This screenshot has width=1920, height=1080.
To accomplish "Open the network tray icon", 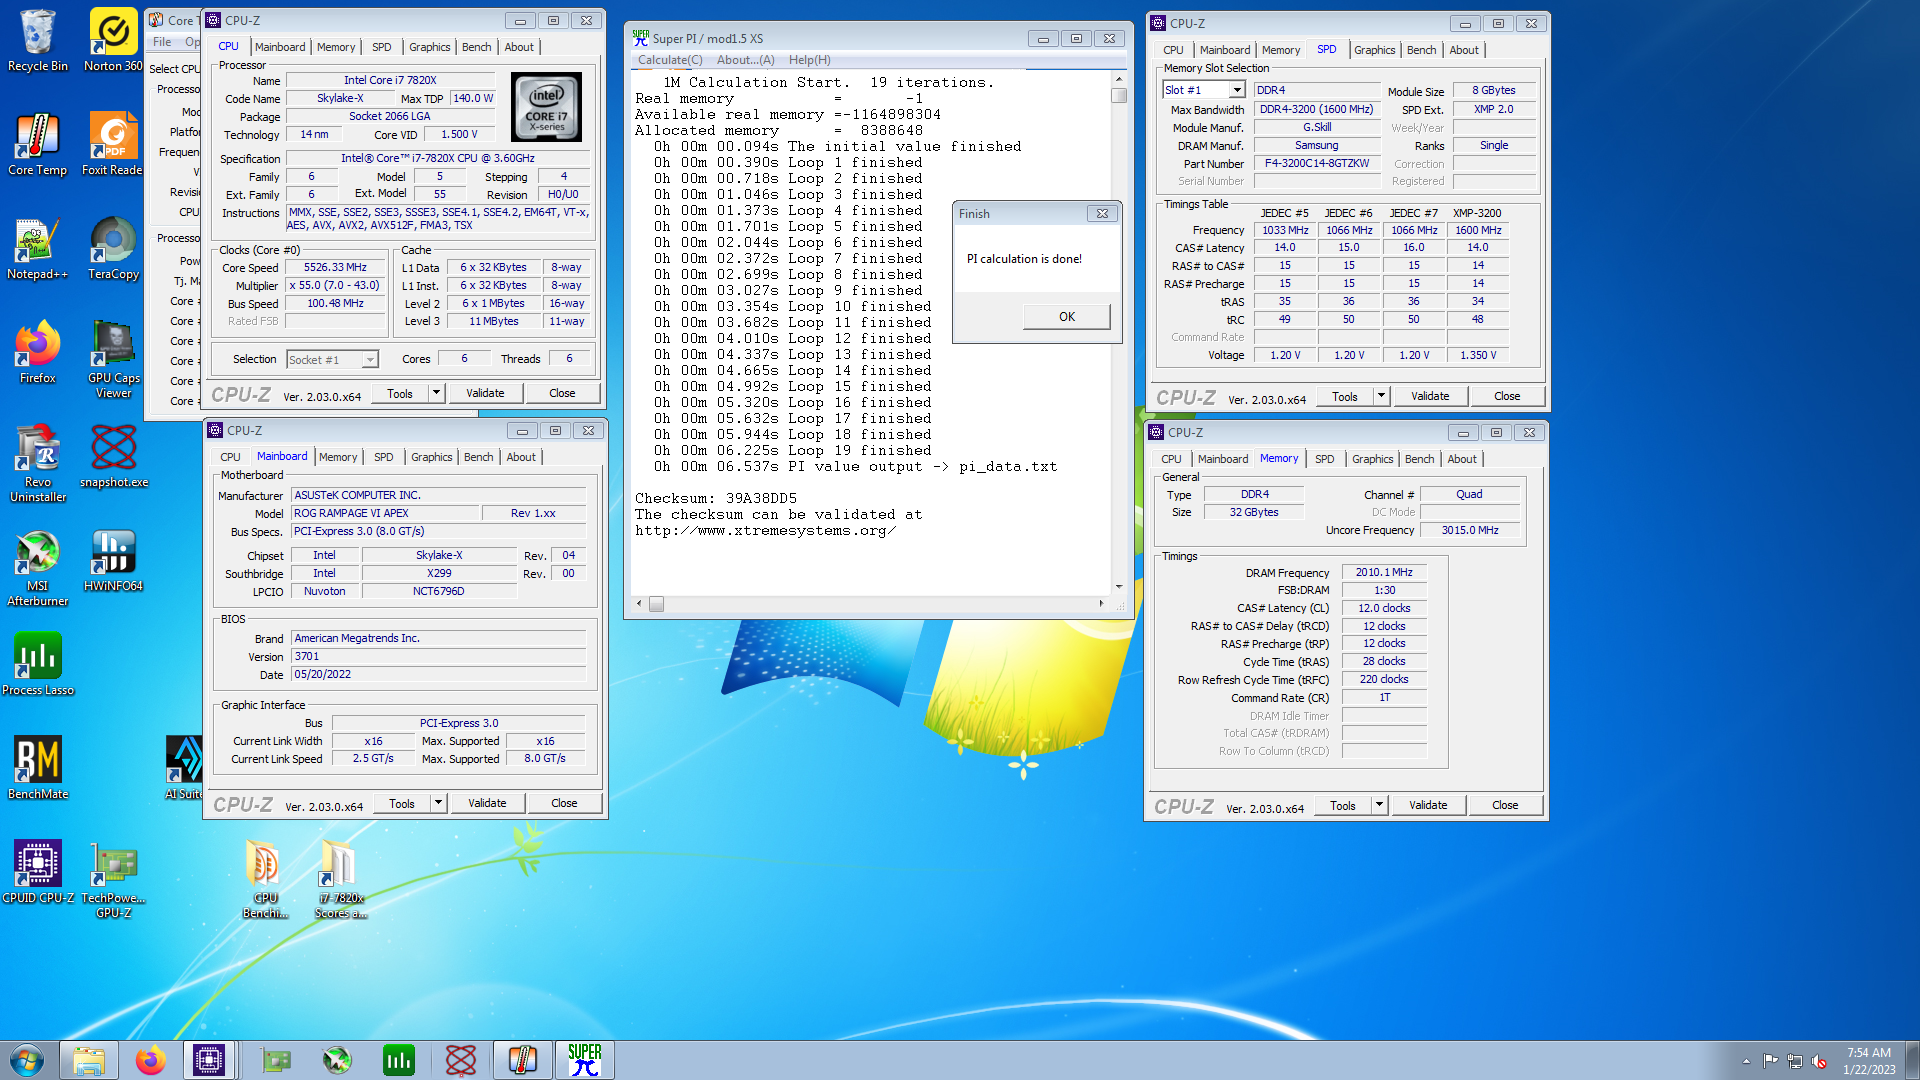I will click(x=1795, y=1061).
